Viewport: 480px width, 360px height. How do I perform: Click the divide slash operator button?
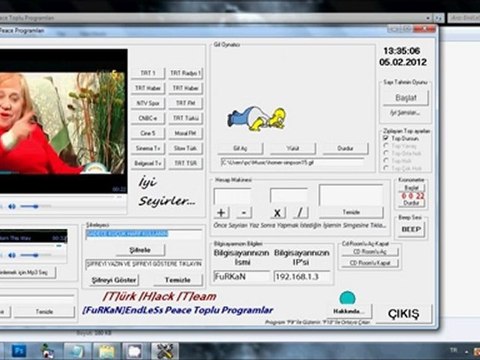point(300,212)
